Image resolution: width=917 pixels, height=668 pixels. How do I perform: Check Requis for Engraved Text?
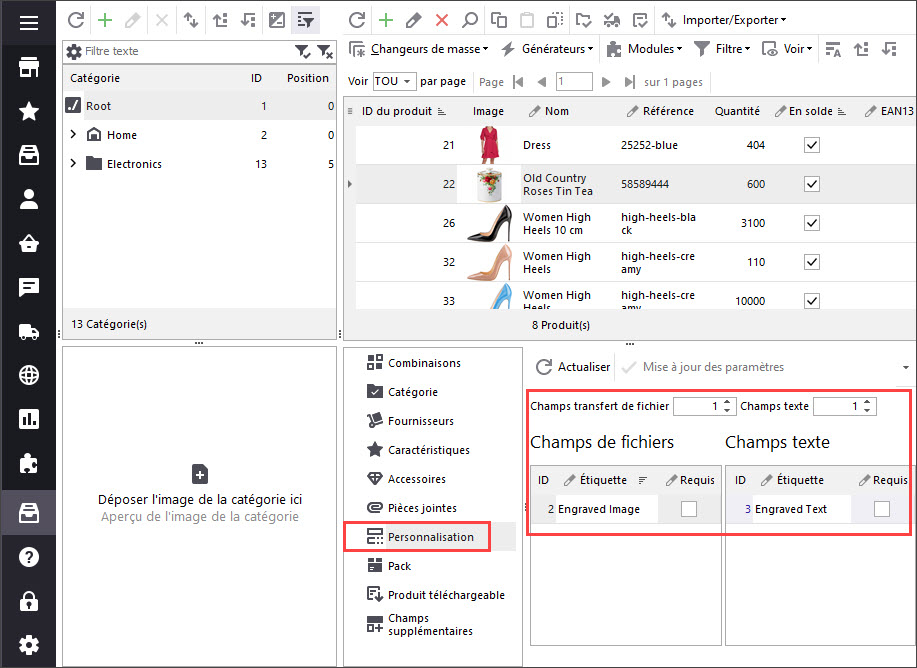(882, 509)
